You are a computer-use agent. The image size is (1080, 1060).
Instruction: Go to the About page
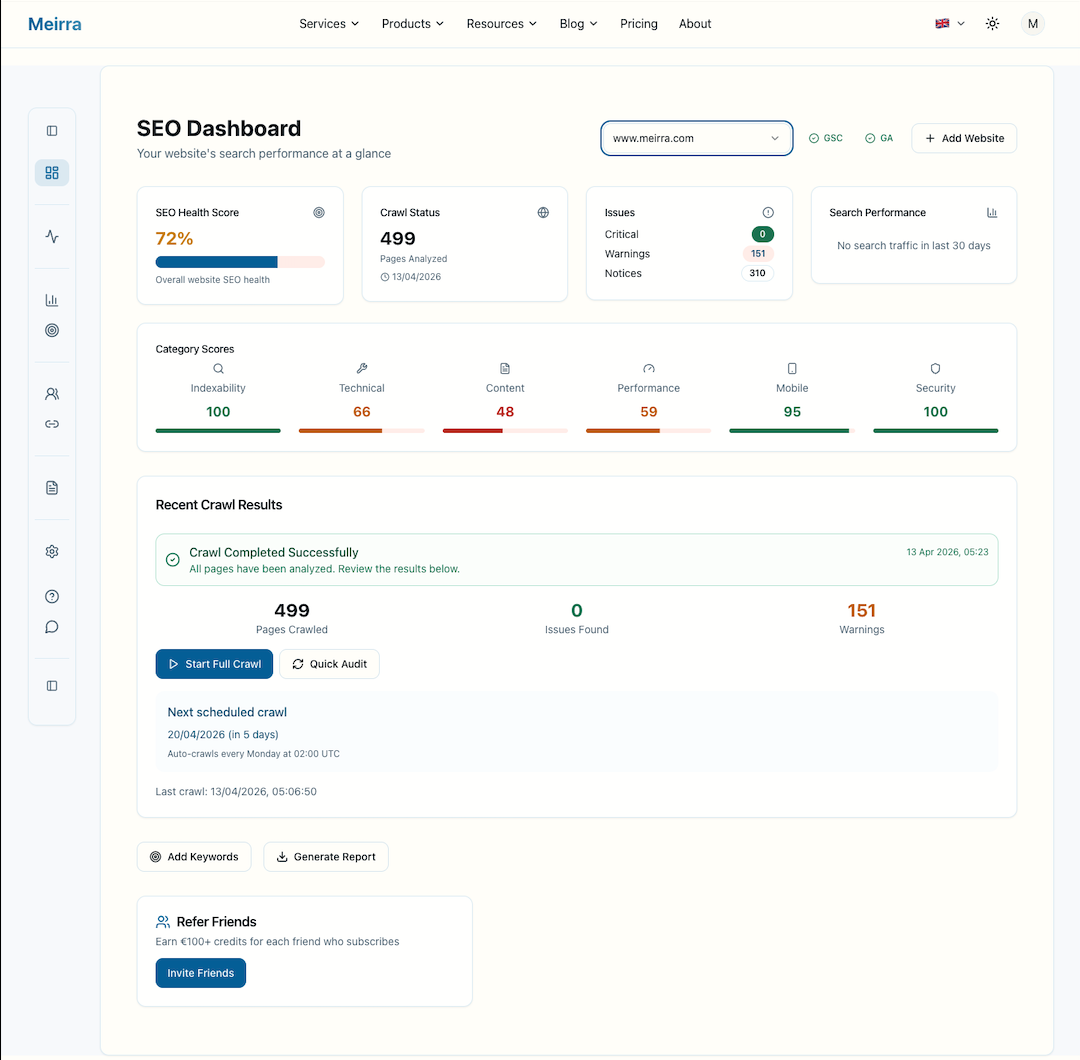[x=695, y=23]
